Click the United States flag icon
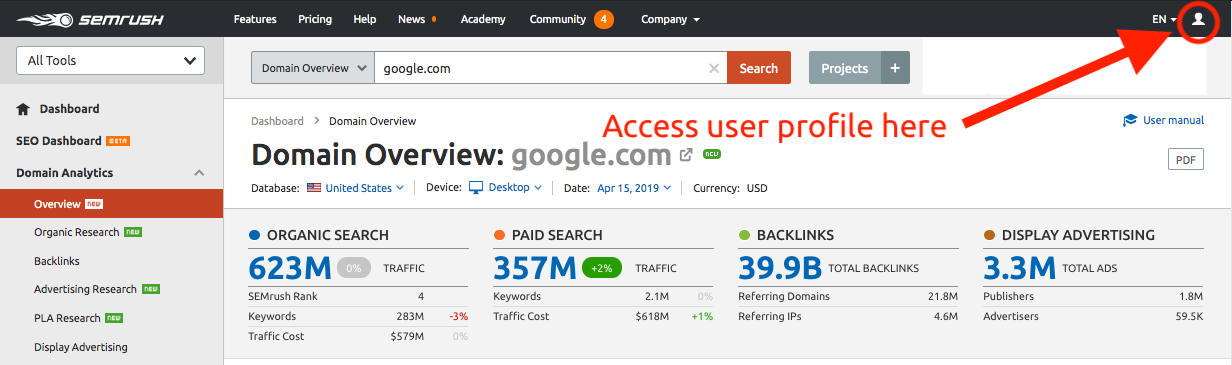1232x365 pixels. pos(314,187)
